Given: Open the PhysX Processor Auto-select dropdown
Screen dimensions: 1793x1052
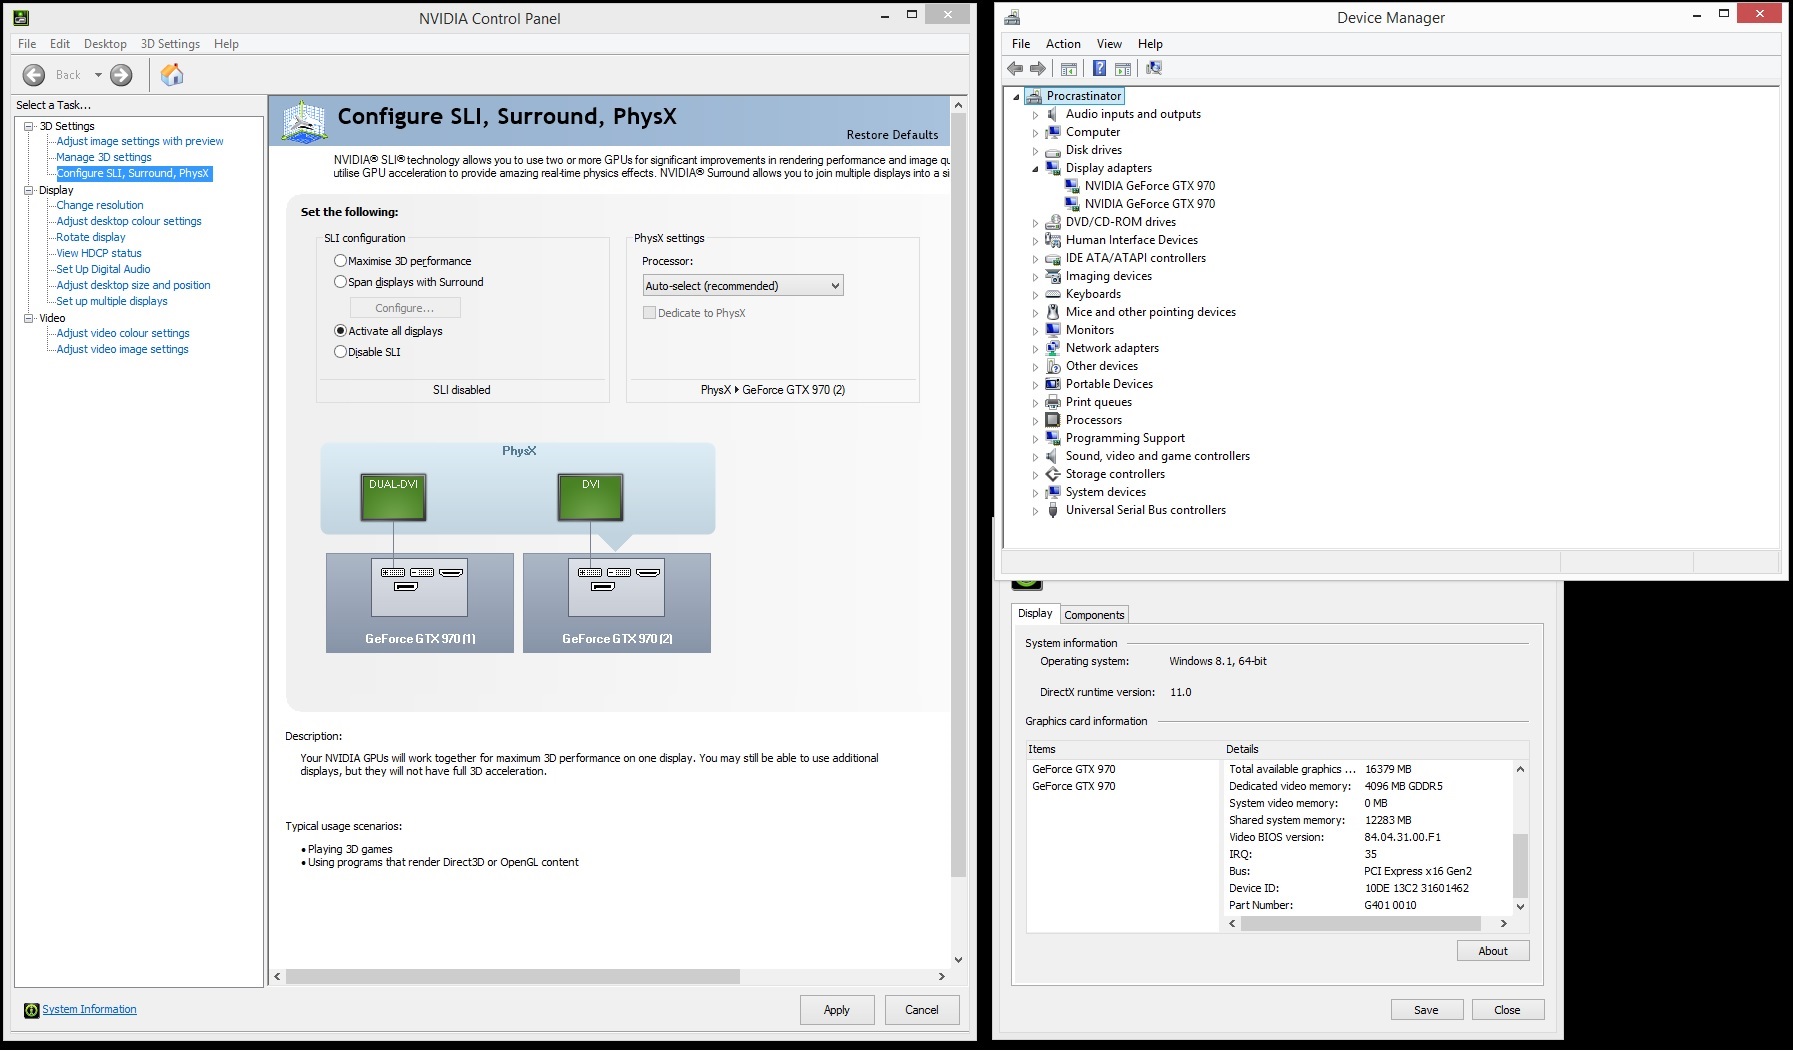Looking at the screenshot, I should (x=743, y=286).
